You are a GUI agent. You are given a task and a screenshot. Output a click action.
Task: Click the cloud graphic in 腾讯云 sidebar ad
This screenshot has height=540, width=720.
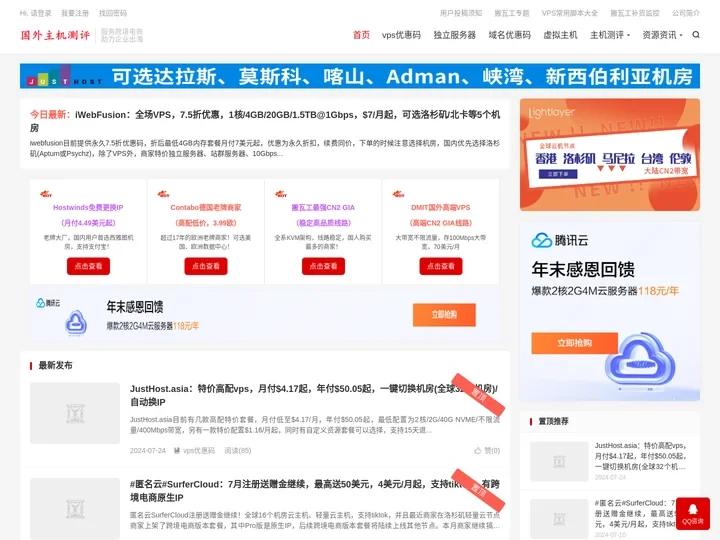640,360
